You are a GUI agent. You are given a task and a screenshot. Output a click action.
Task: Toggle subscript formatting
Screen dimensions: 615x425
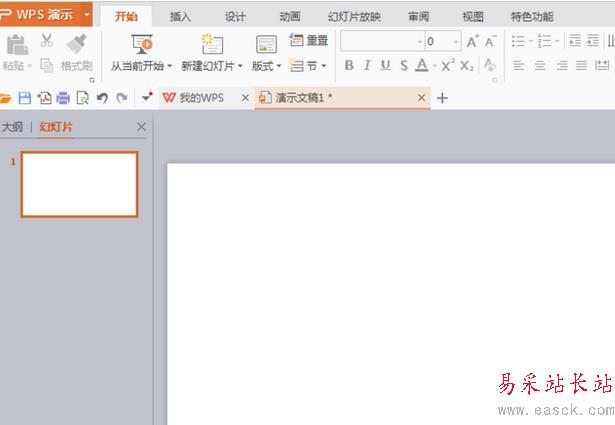pos(466,65)
